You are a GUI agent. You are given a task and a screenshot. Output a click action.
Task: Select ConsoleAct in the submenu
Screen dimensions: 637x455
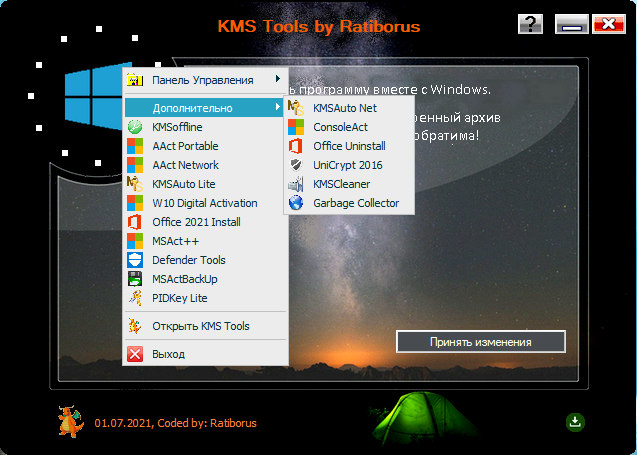pos(340,127)
